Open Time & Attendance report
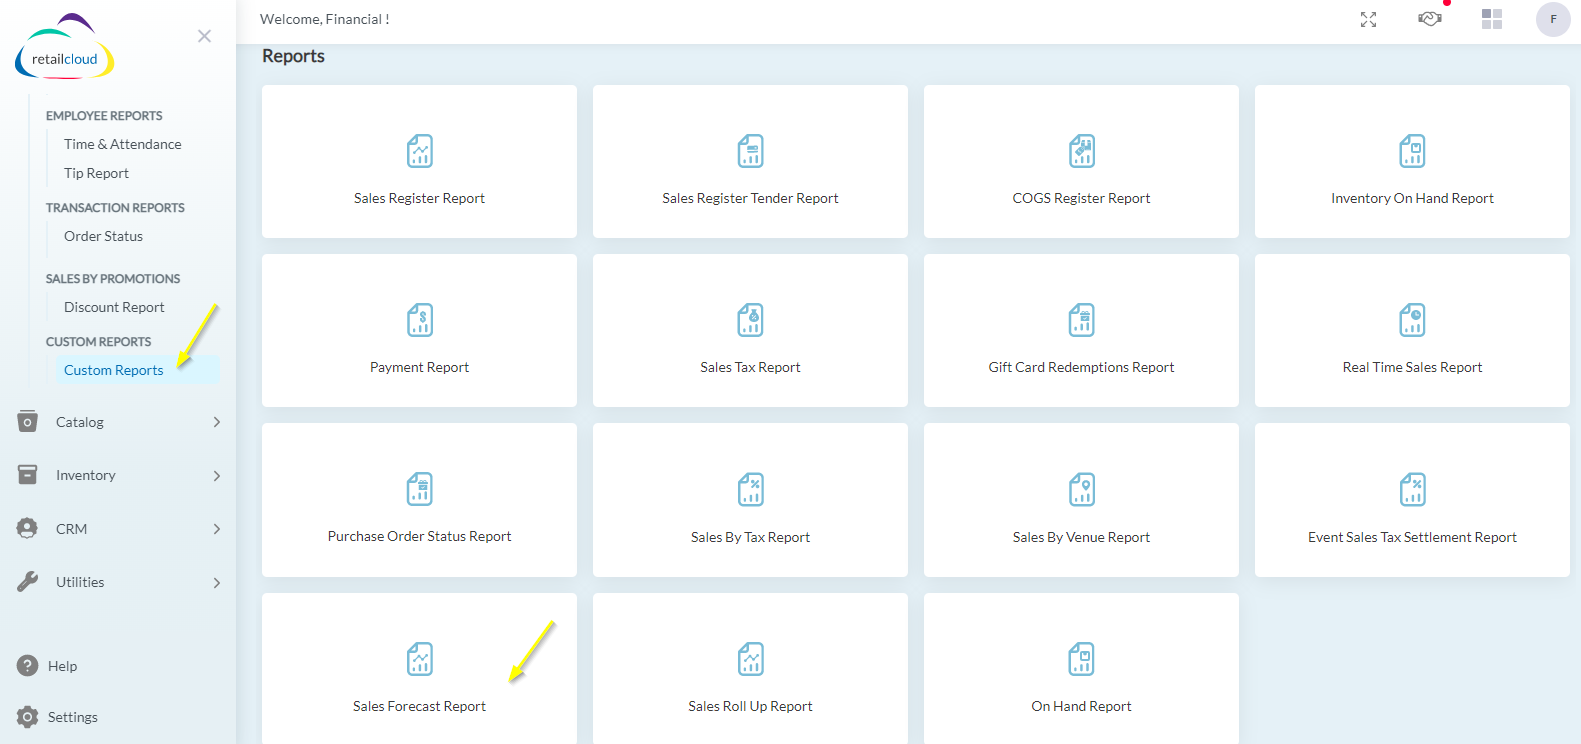The width and height of the screenshot is (1581, 744). [123, 144]
